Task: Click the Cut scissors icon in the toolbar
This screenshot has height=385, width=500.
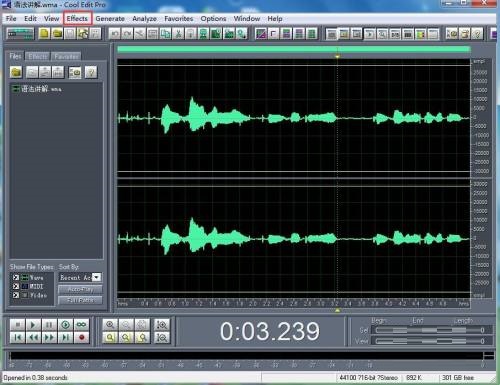Action: pos(178,34)
